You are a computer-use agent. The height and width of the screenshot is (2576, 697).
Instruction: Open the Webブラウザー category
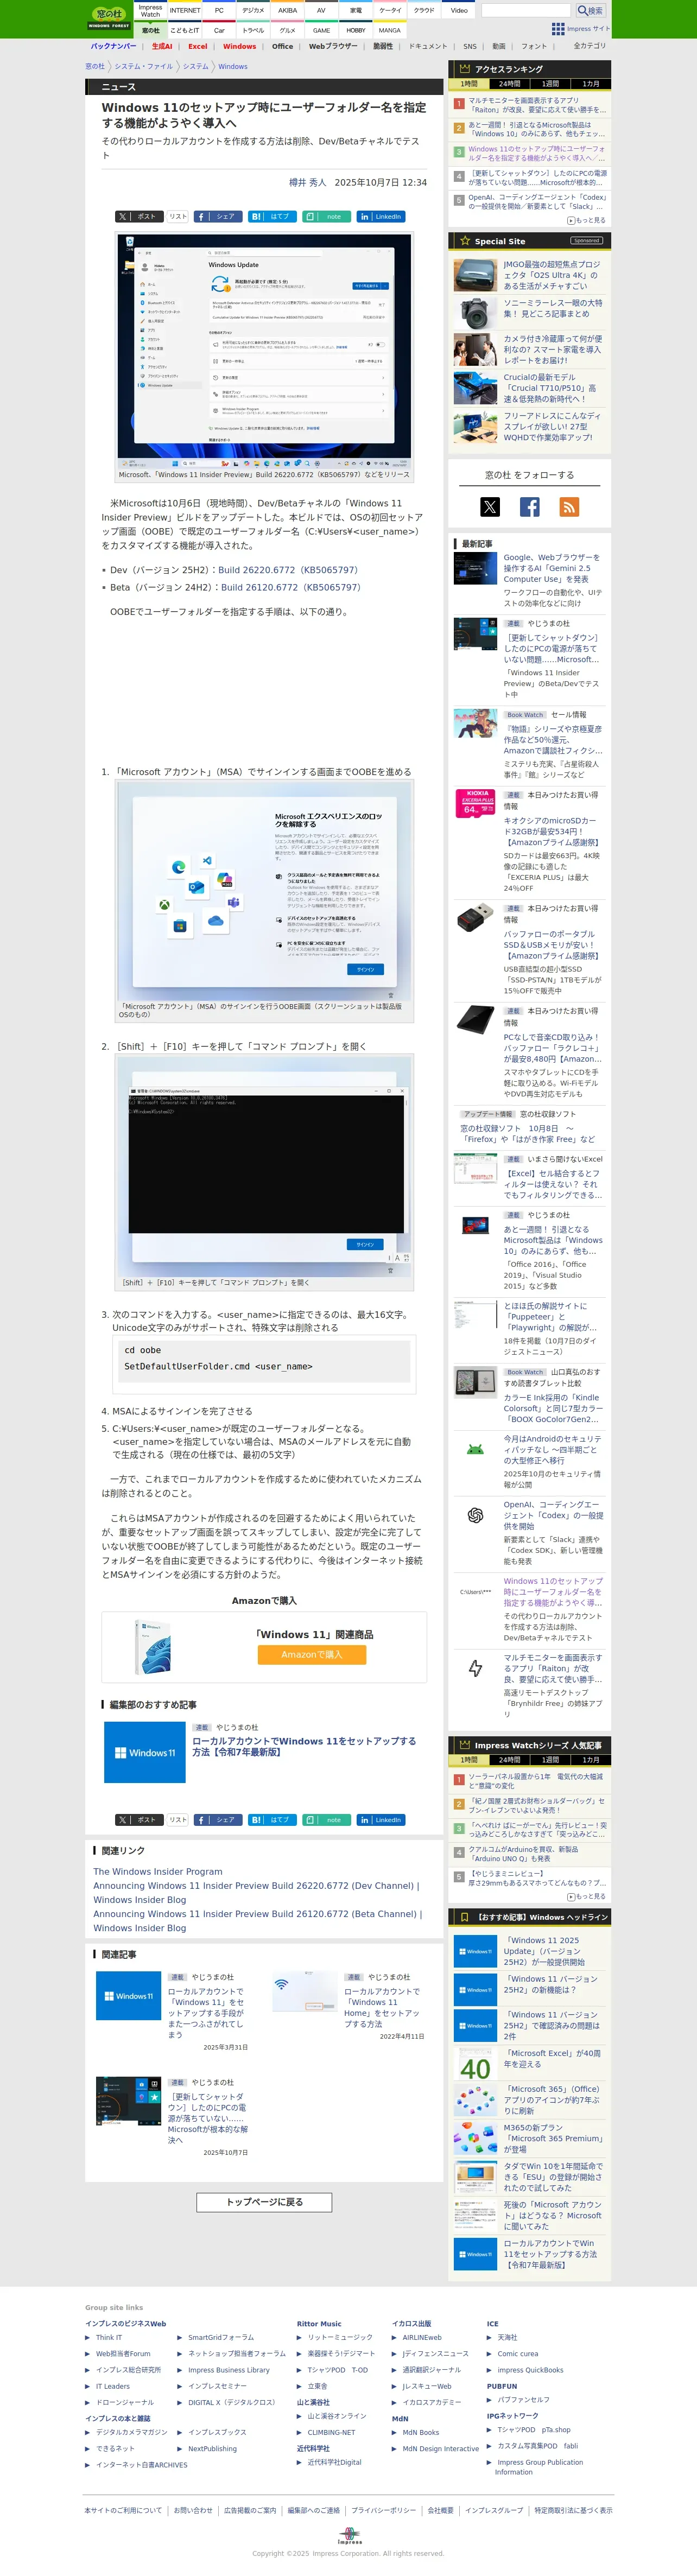tap(333, 46)
